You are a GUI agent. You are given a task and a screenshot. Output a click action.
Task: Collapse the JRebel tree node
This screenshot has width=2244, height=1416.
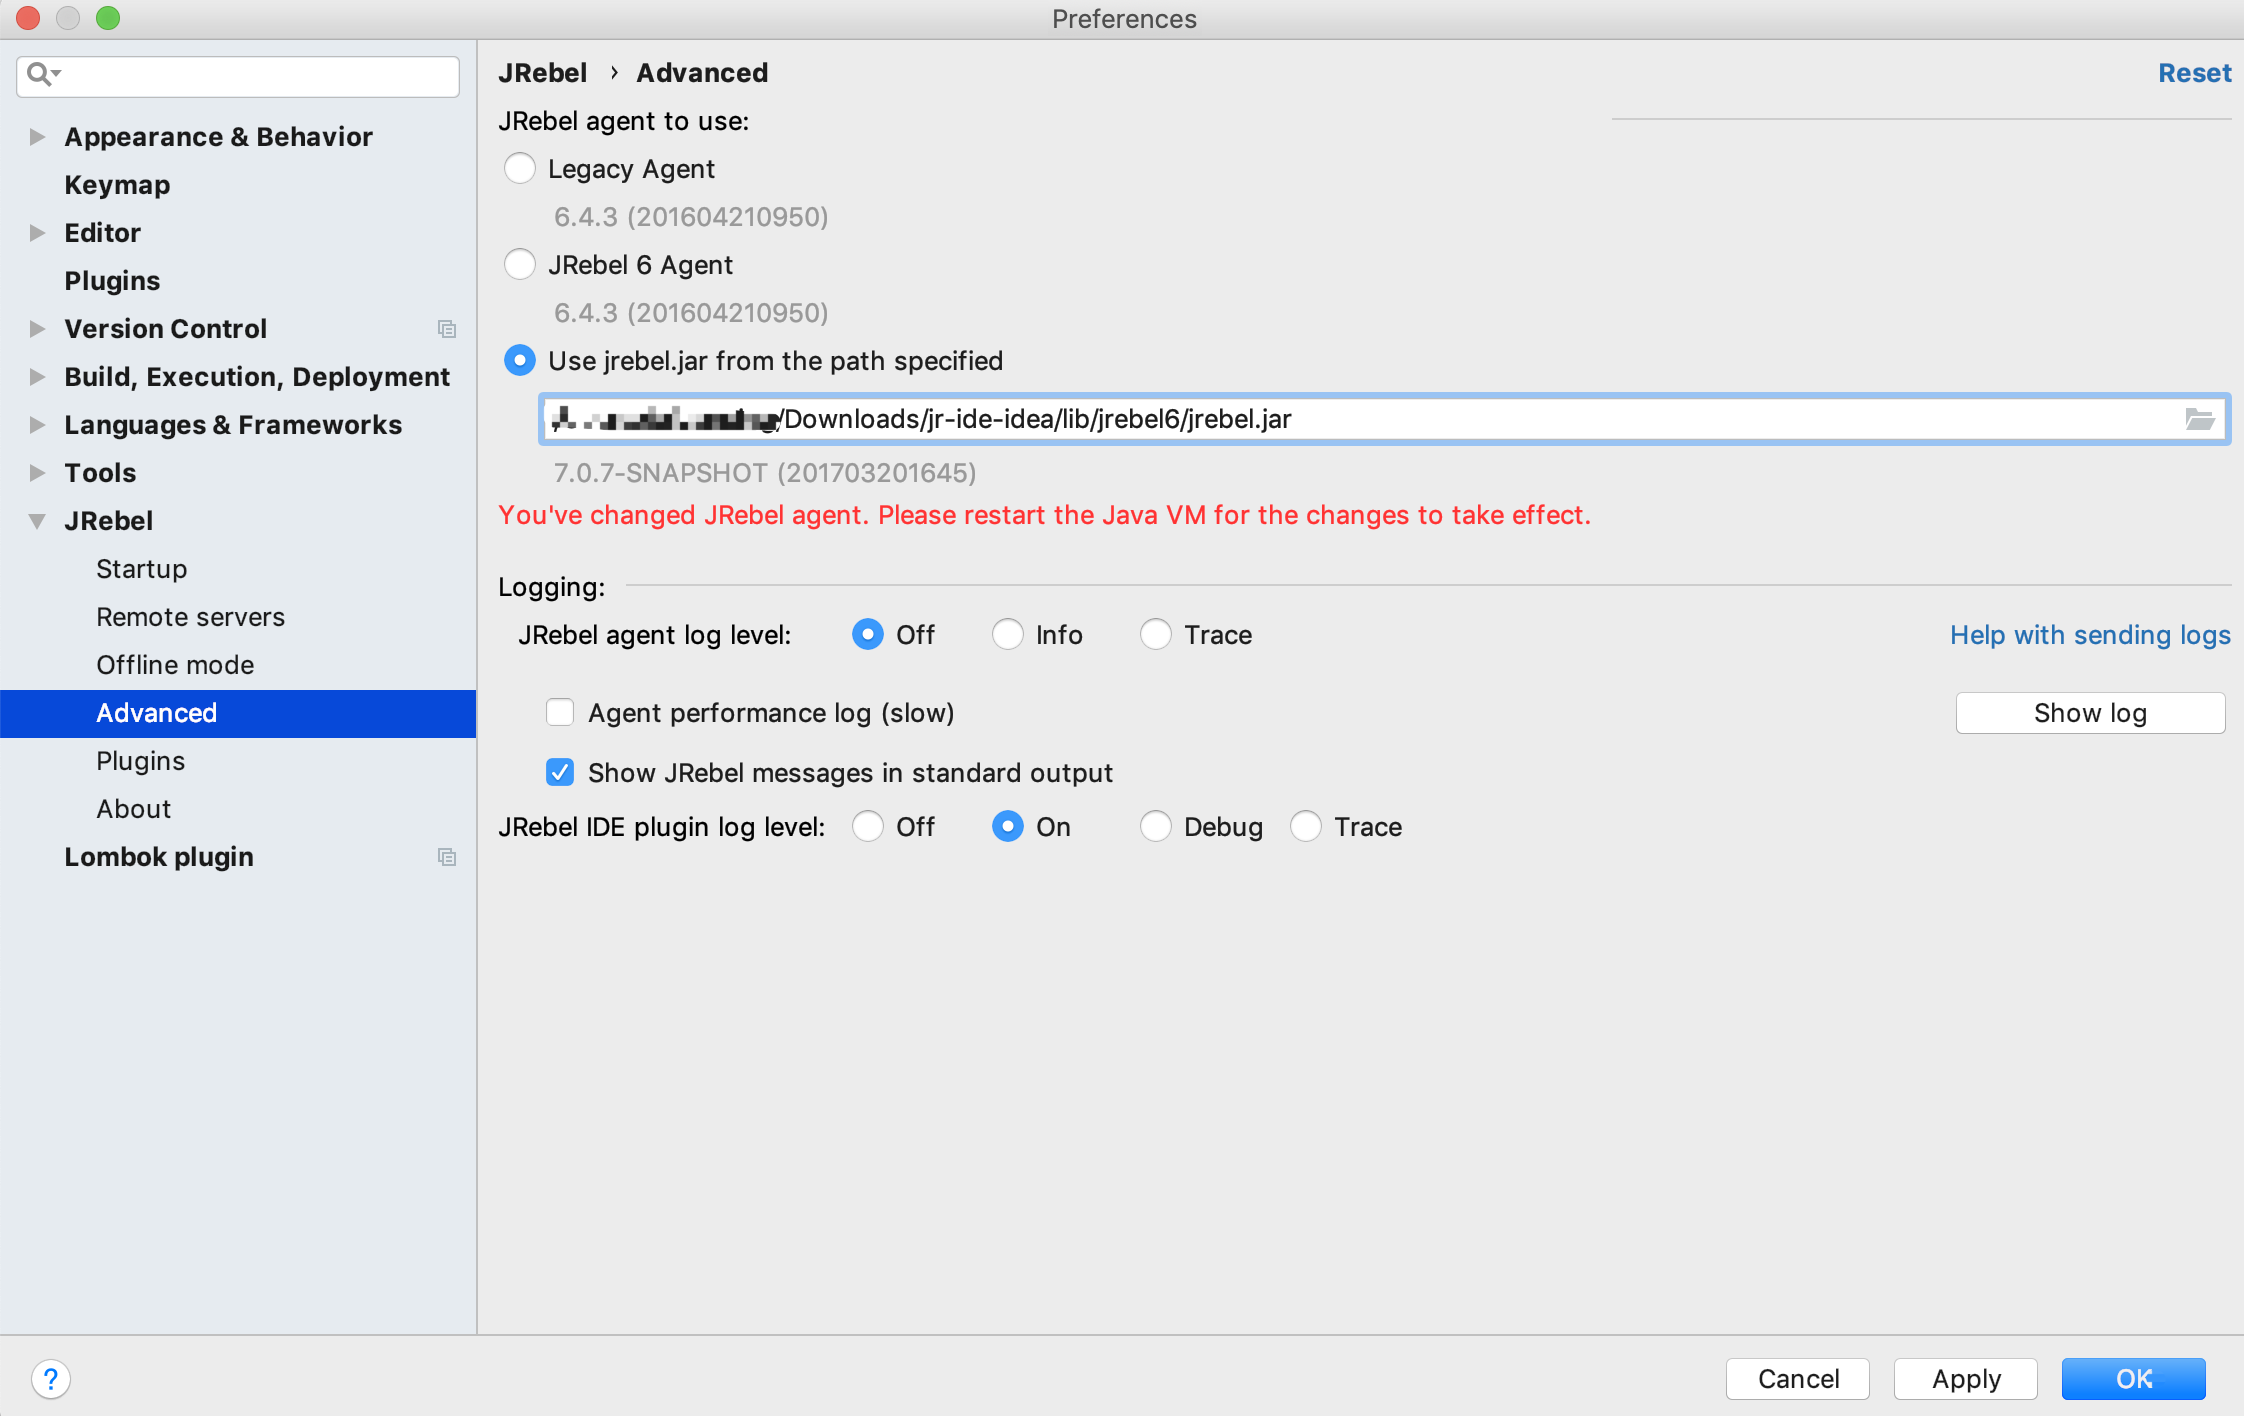click(37, 520)
